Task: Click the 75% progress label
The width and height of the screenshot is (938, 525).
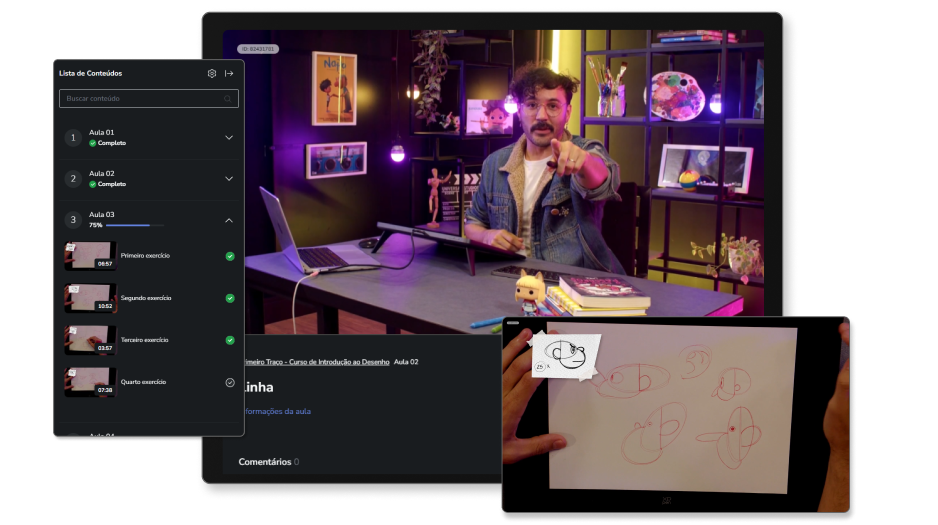Action: [x=96, y=225]
